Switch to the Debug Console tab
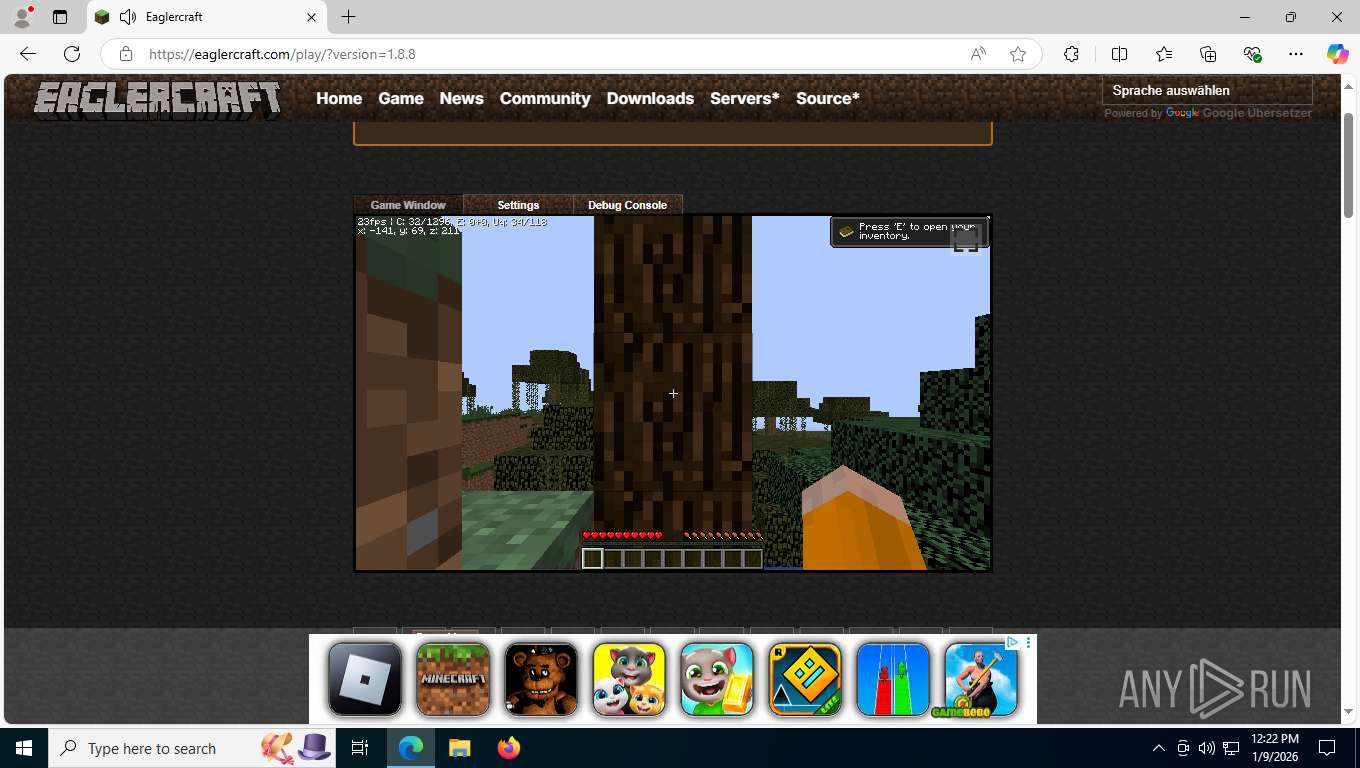Image resolution: width=1360 pixels, height=768 pixels. 627,205
